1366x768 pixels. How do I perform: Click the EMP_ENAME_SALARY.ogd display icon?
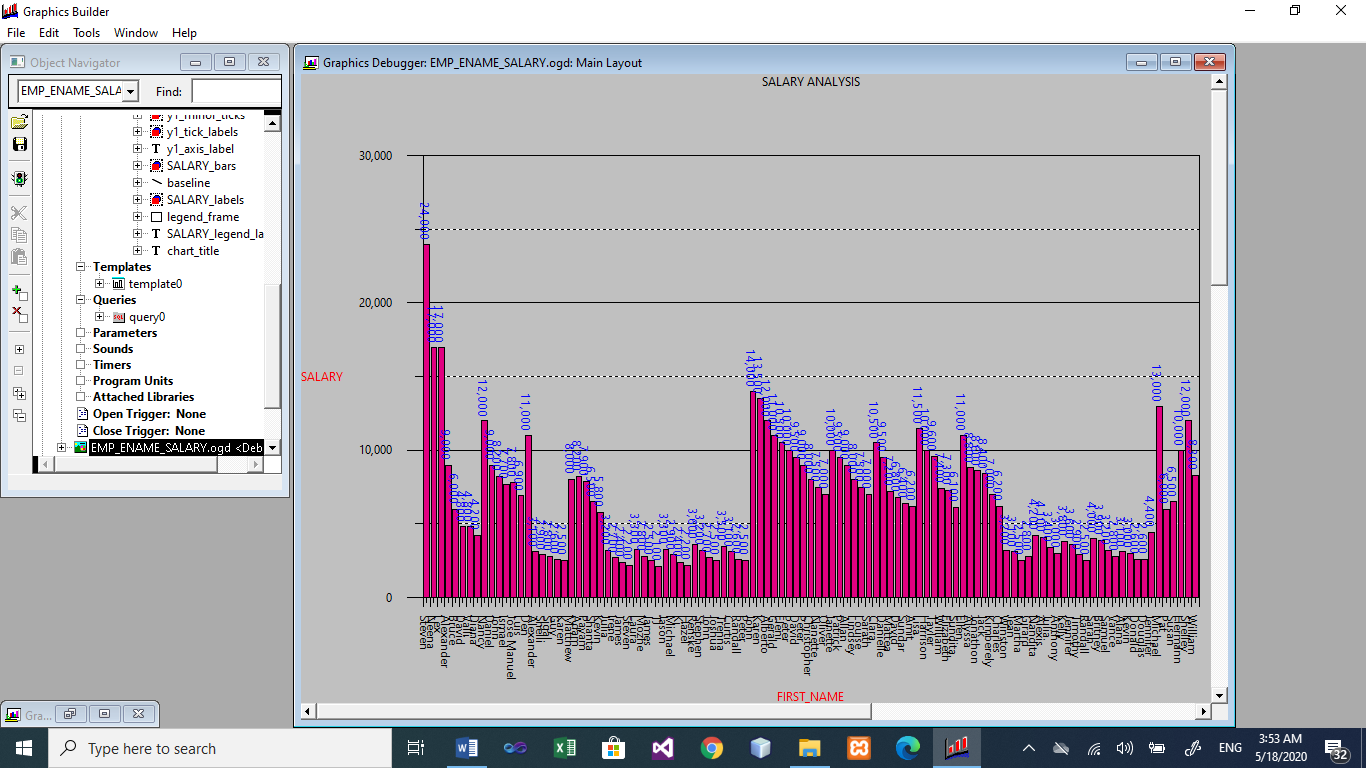81,448
